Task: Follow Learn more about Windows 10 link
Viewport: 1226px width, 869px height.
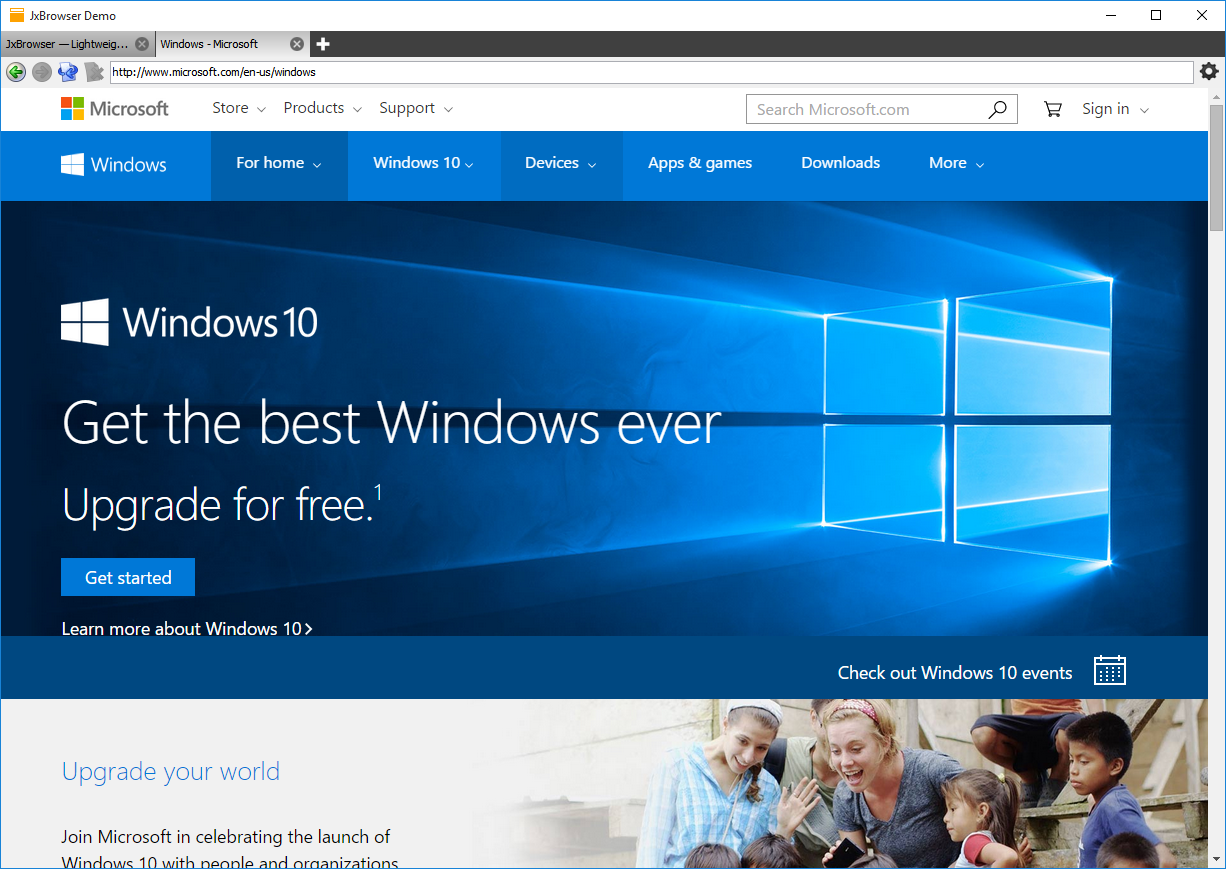Action: [187, 629]
